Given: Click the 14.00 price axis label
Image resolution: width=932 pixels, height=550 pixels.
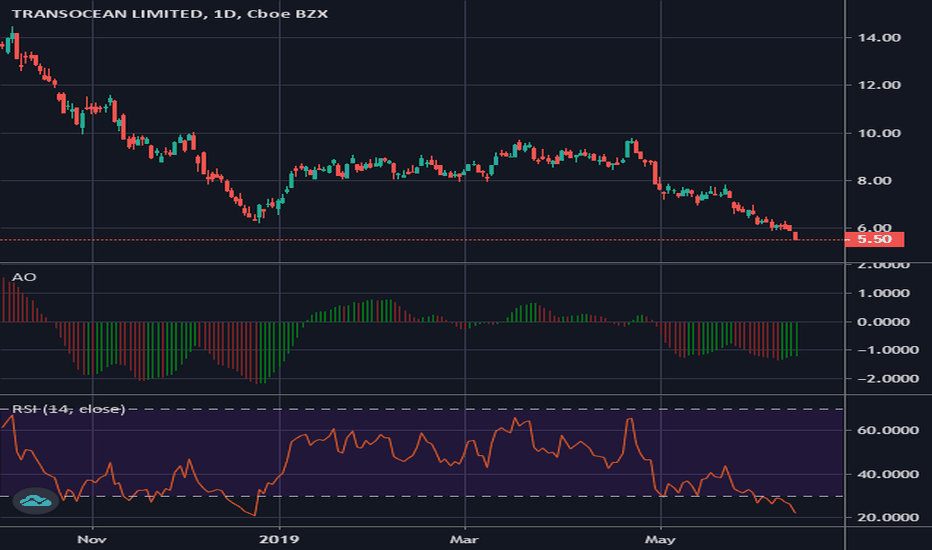Looking at the screenshot, I should pos(879,37).
